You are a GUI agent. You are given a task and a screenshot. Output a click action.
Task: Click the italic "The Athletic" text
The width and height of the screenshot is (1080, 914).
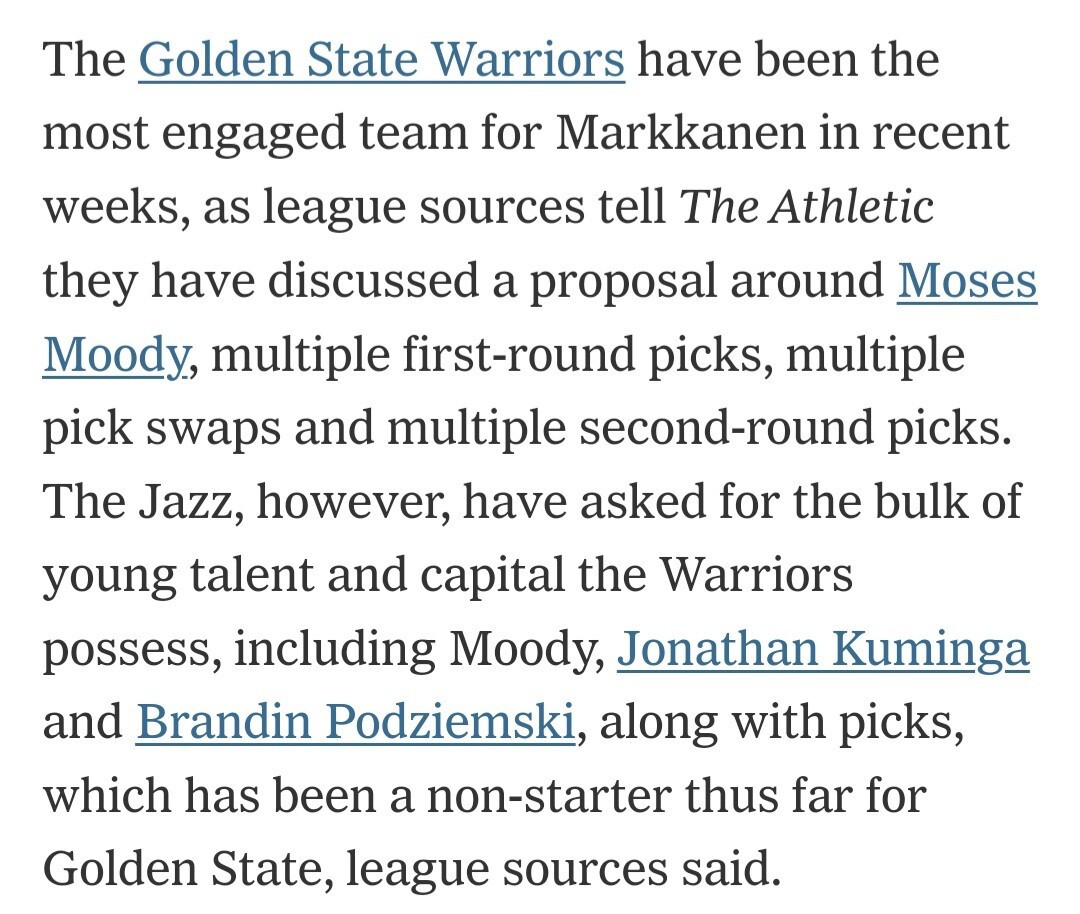806,207
